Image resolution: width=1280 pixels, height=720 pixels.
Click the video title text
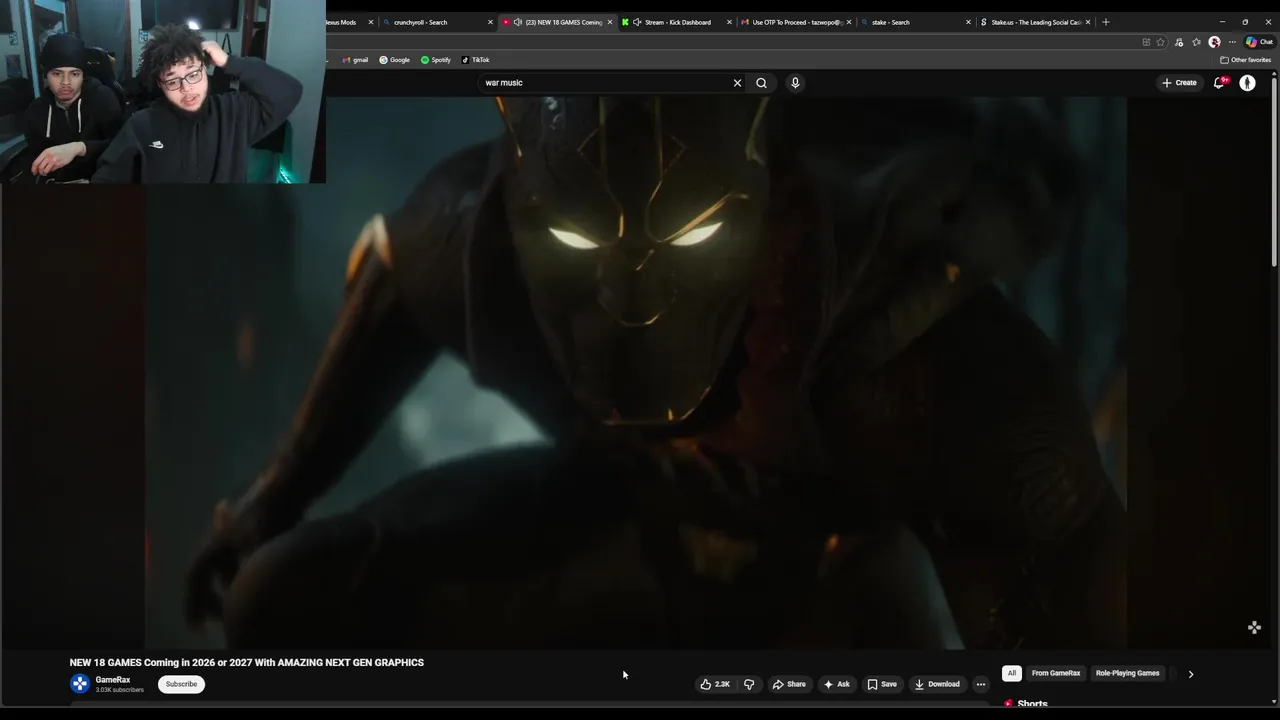coord(246,662)
